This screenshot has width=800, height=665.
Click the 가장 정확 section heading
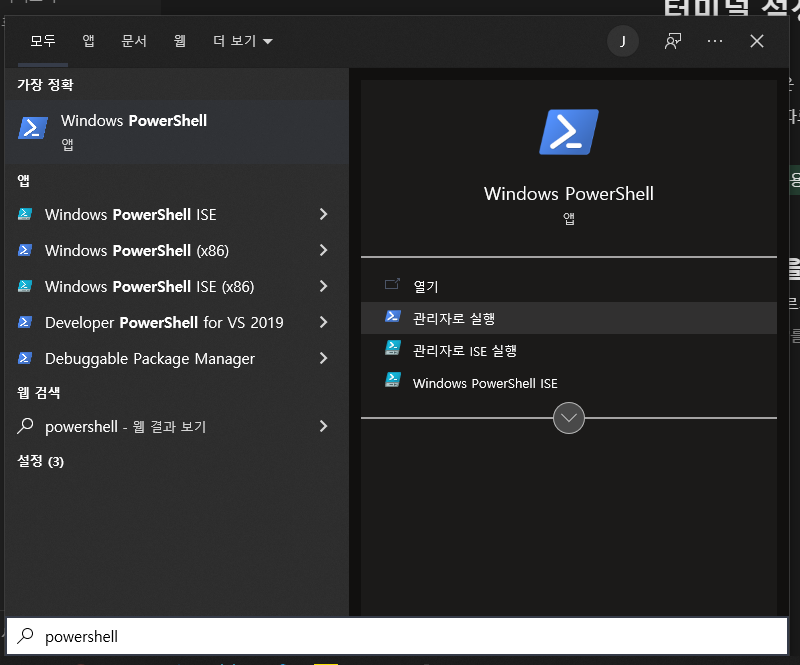pyautogui.click(x=45, y=84)
